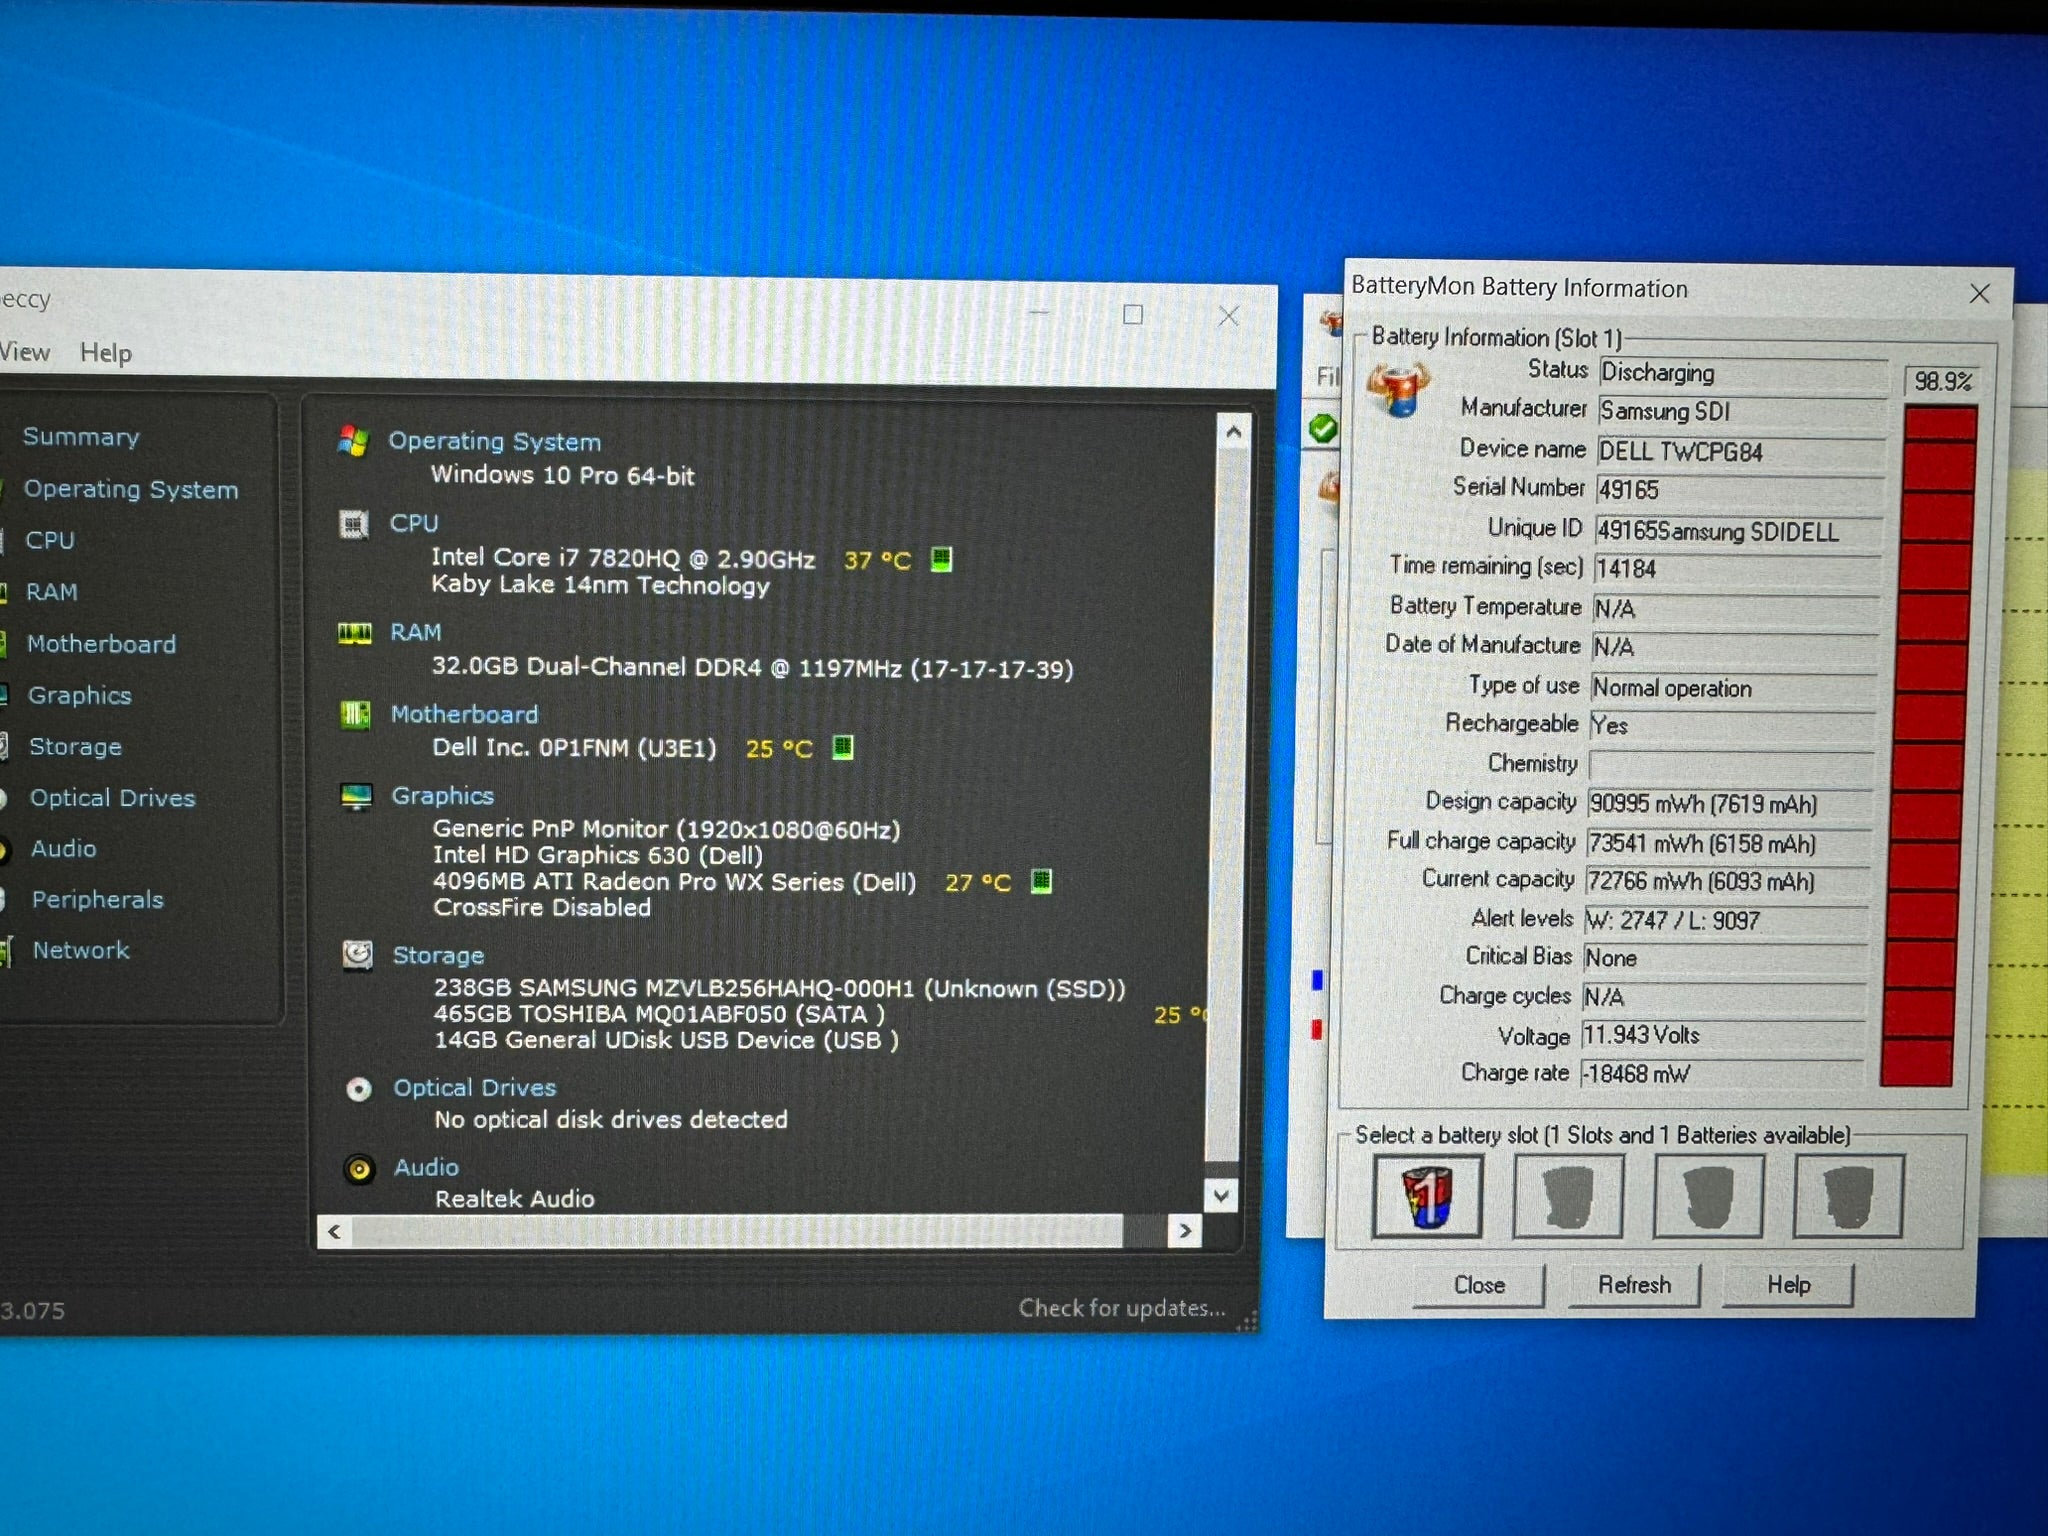This screenshot has width=2048, height=1536.
Task: Click the RAM heading in summary pane
Action: click(416, 633)
